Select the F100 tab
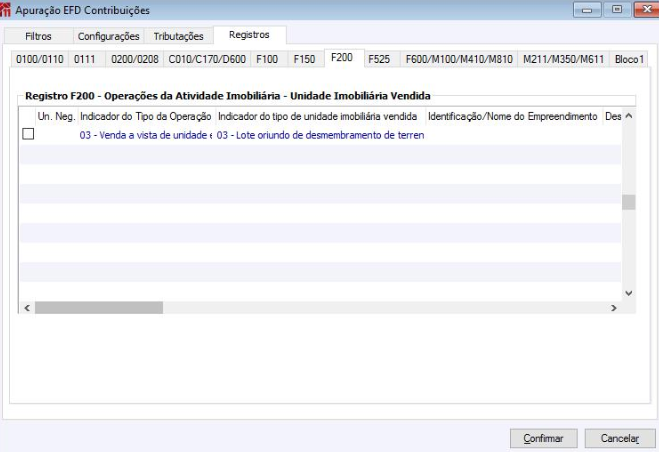 coord(267,59)
